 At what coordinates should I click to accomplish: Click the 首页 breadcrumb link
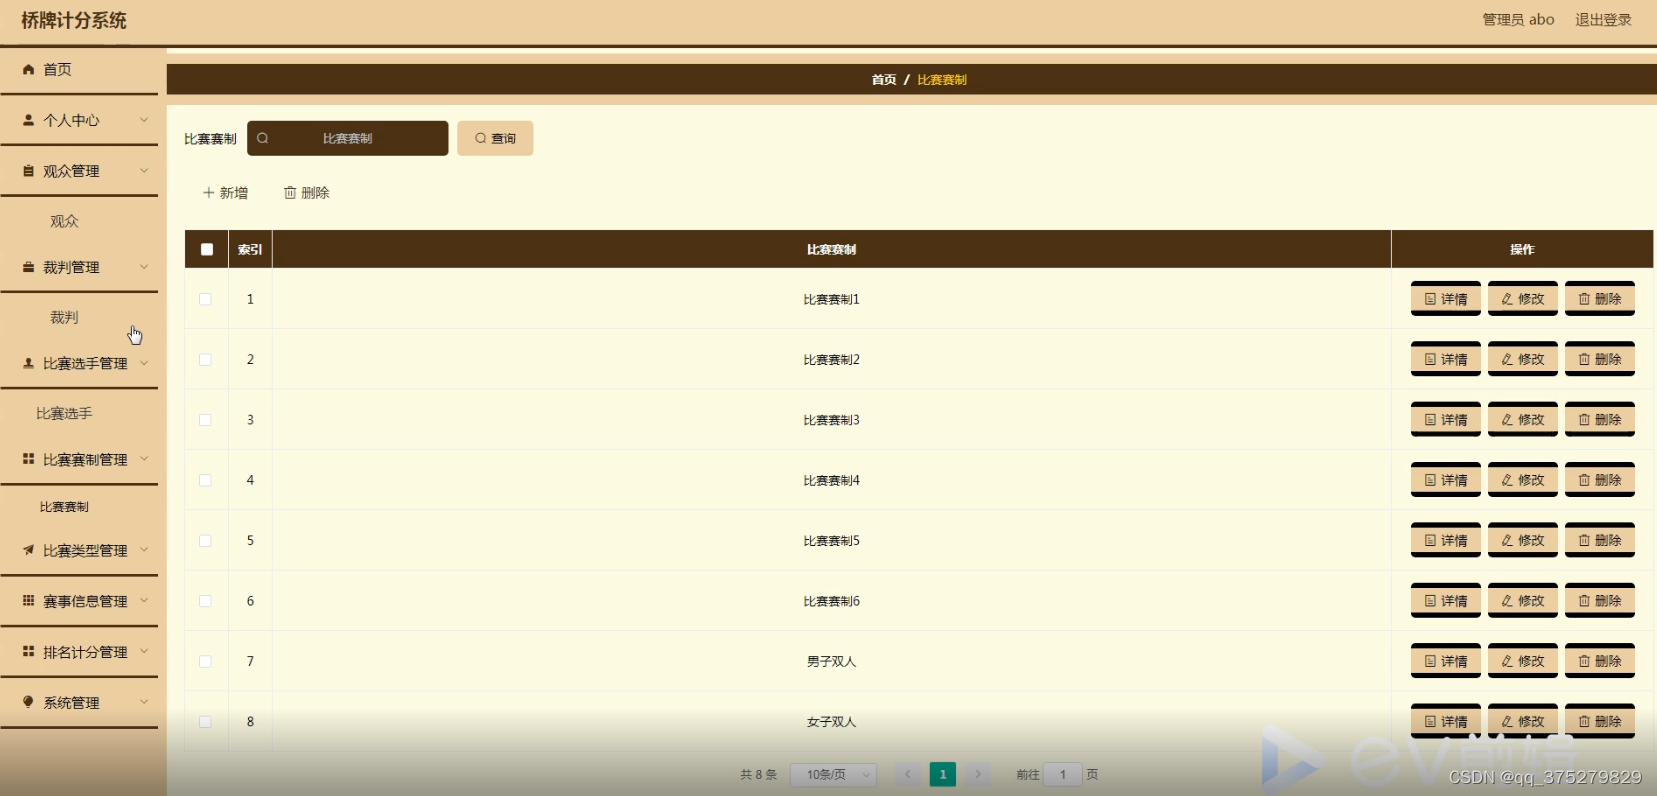(x=884, y=80)
